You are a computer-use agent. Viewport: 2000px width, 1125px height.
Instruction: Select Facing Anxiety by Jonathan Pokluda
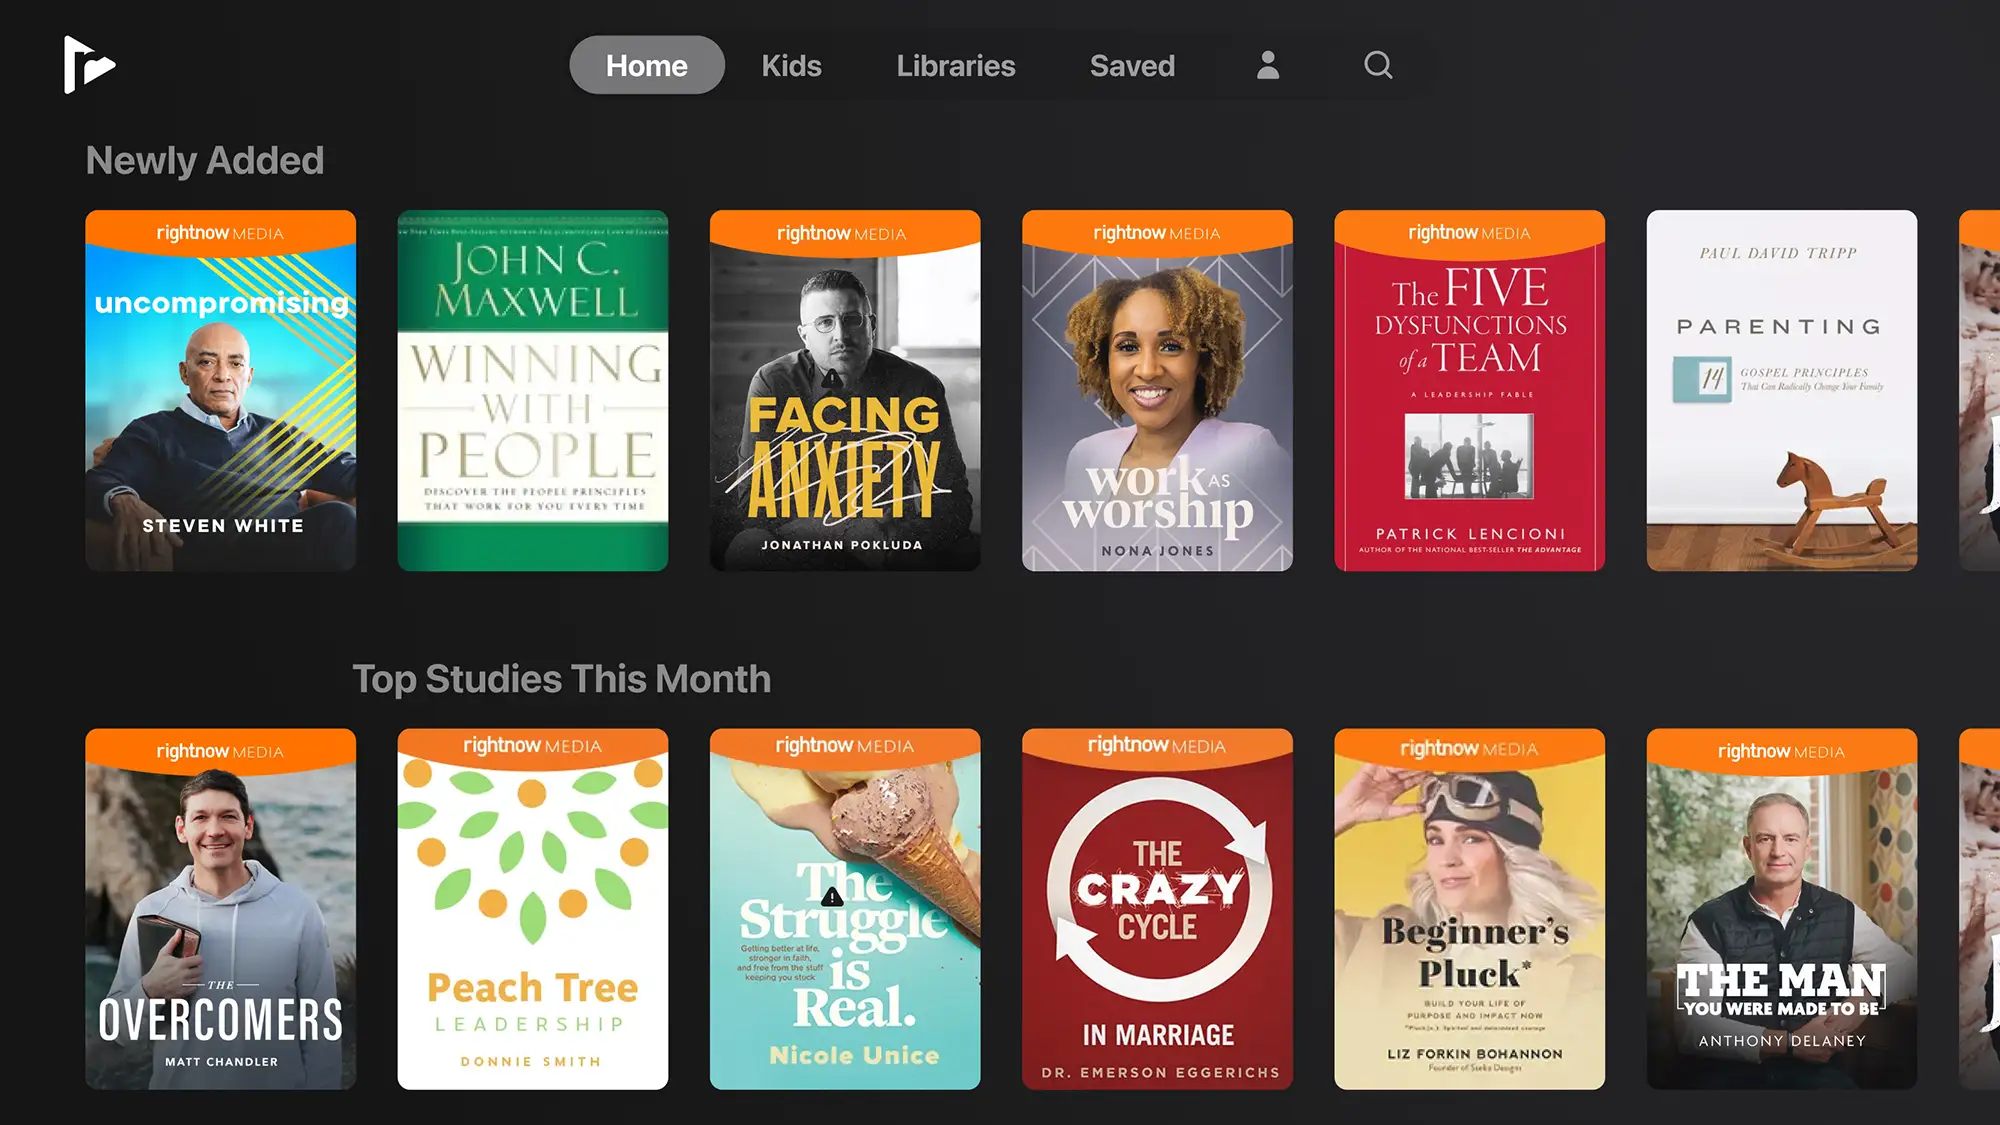click(845, 390)
